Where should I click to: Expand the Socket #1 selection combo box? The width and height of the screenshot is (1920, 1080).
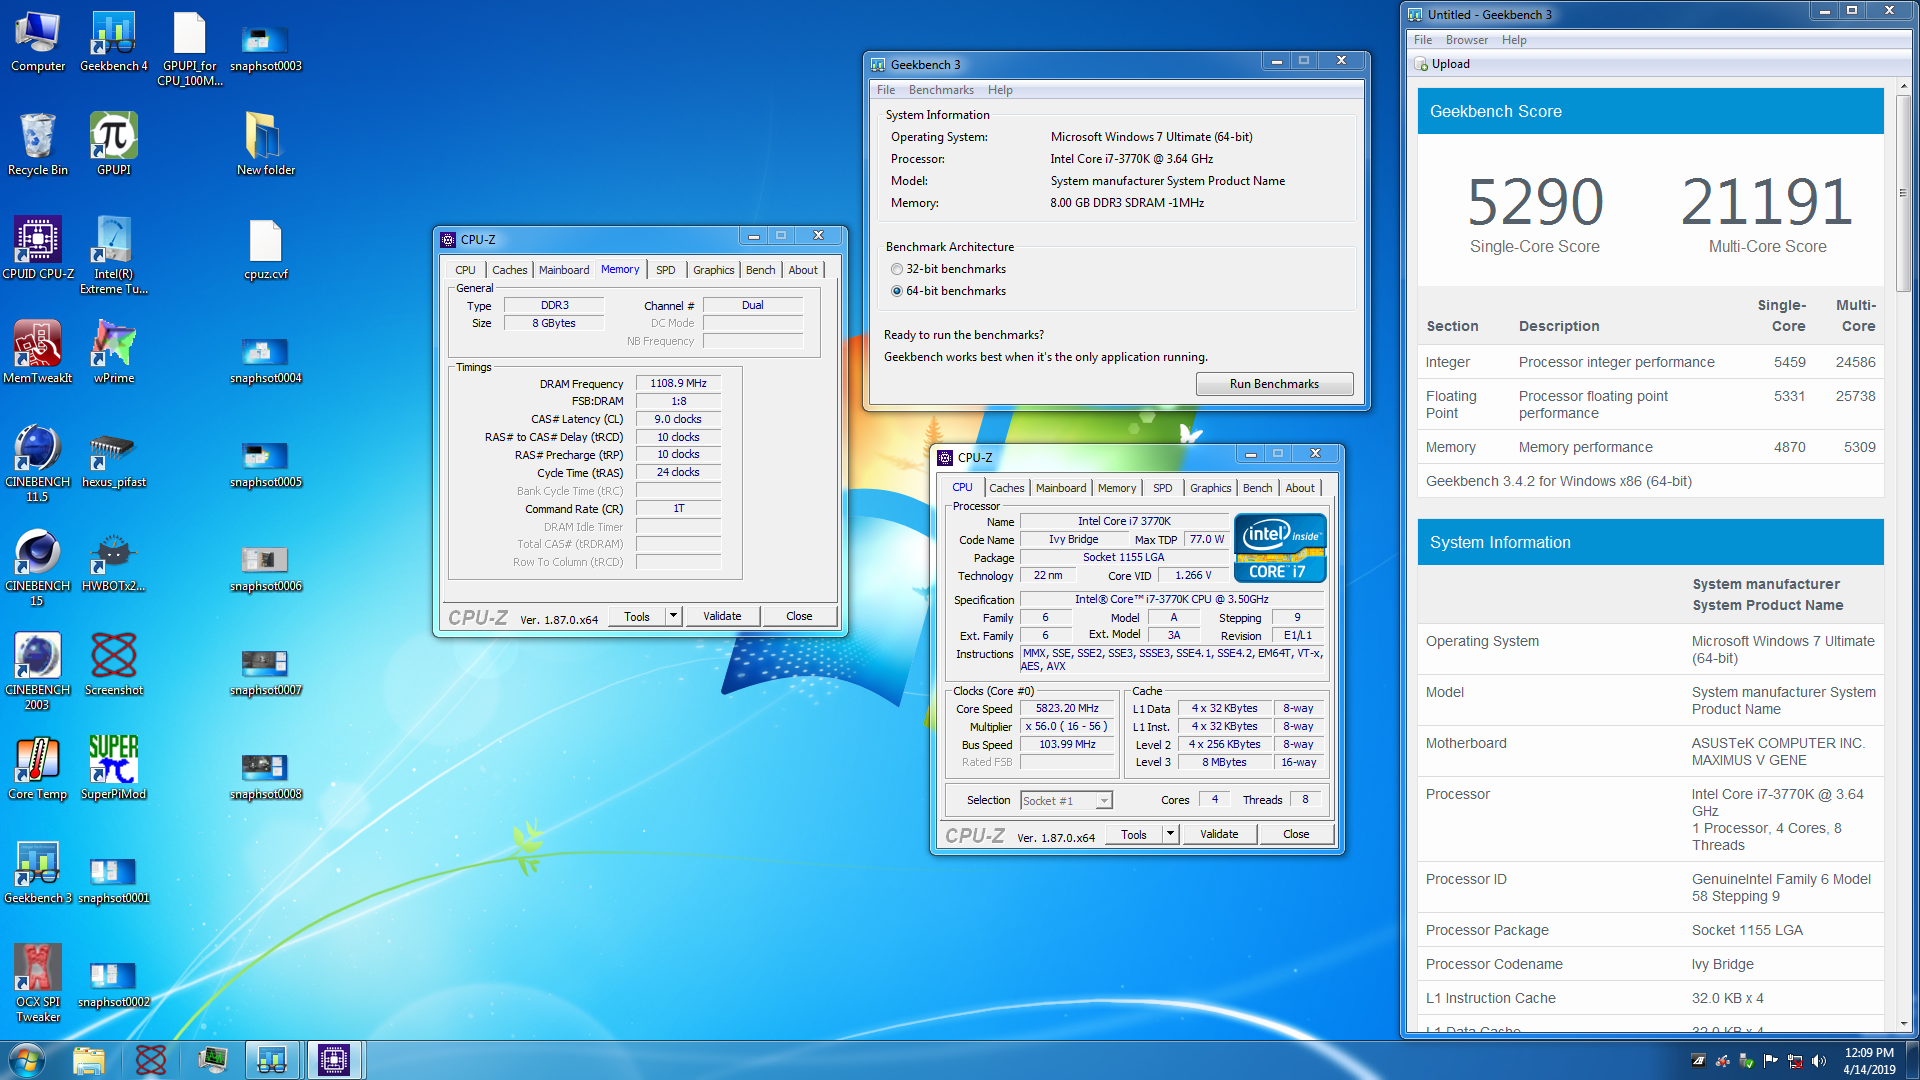(1066, 800)
